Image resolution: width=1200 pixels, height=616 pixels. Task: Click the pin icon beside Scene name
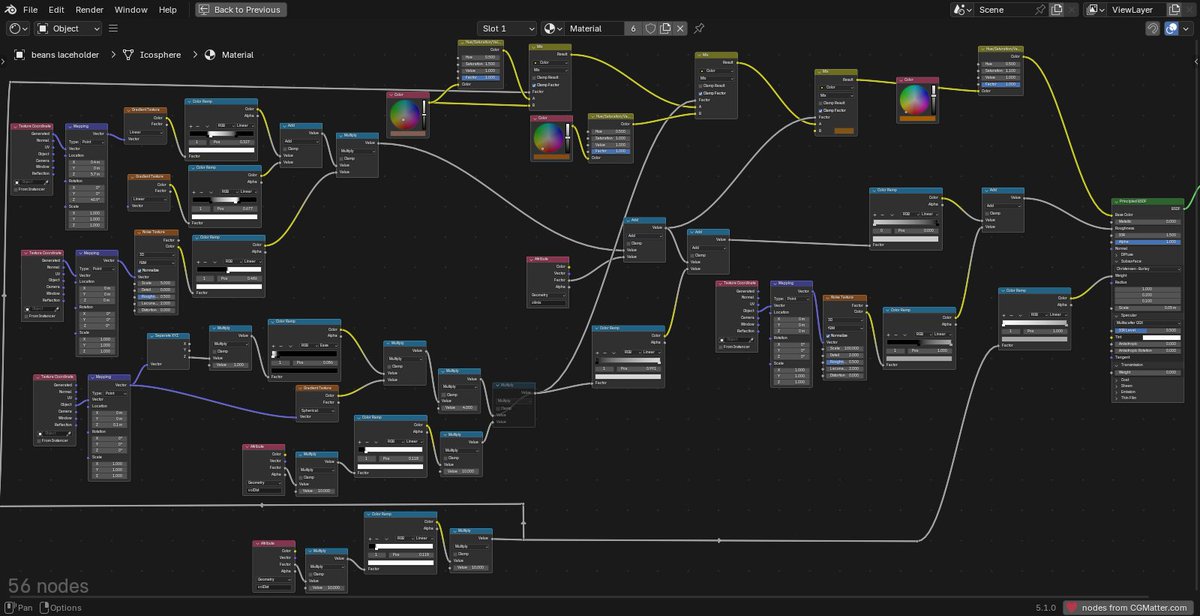pyautogui.click(x=1041, y=9)
